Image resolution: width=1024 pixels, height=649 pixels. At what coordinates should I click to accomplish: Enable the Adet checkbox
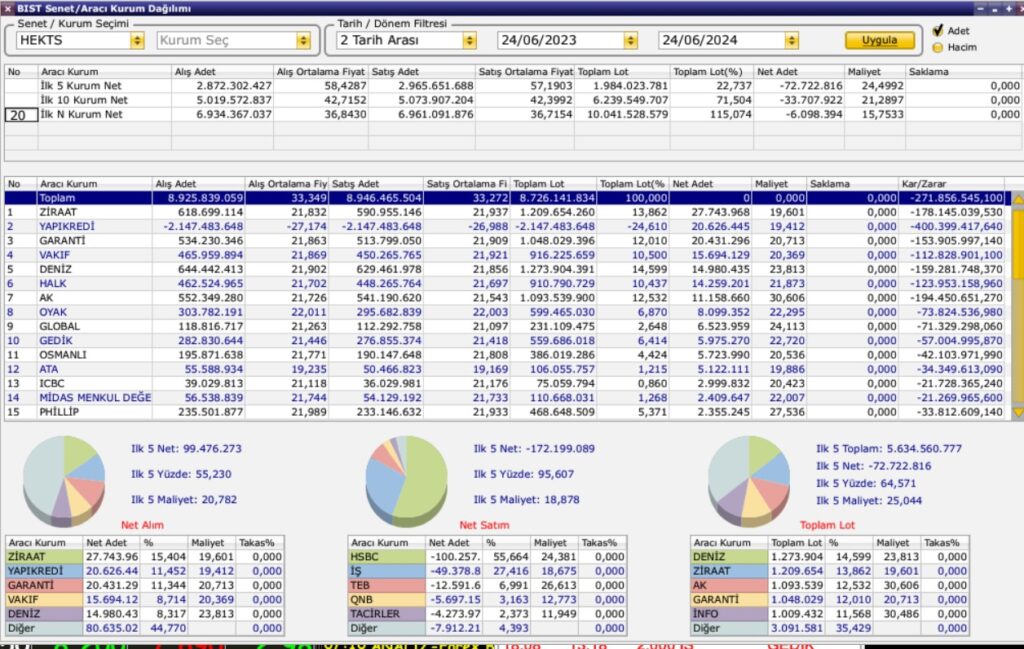pyautogui.click(x=938, y=30)
